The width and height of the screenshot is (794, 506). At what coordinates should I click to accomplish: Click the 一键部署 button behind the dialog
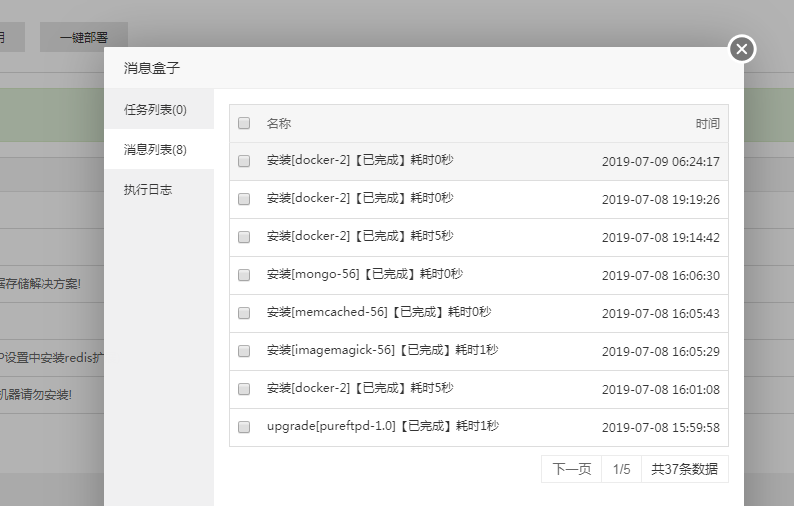click(x=84, y=37)
